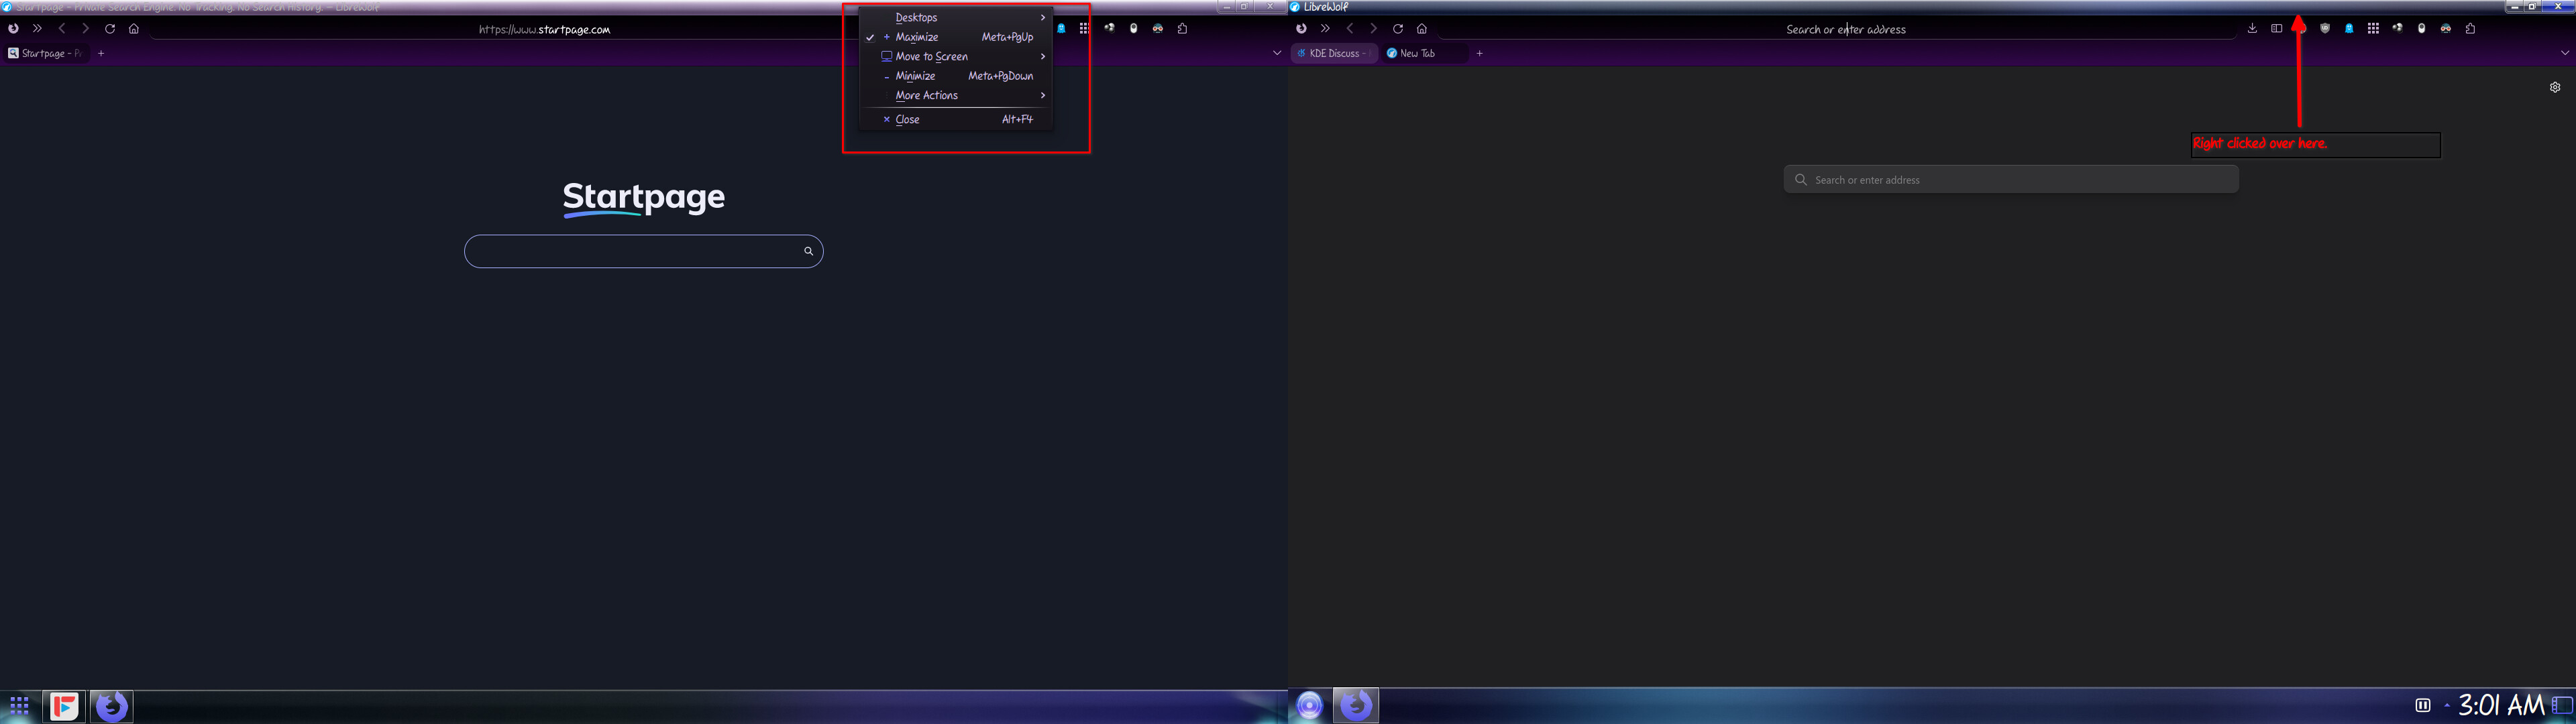
Task: Open the clock showing 3:01 AM
Action: tap(2502, 705)
